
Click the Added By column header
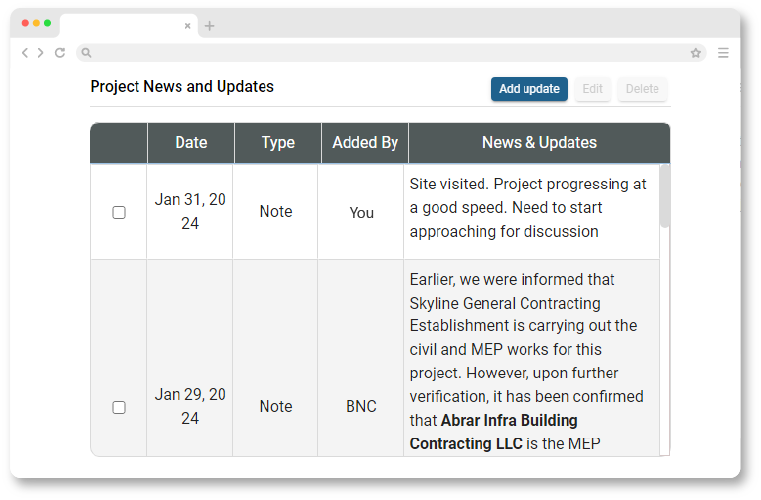tap(365, 143)
